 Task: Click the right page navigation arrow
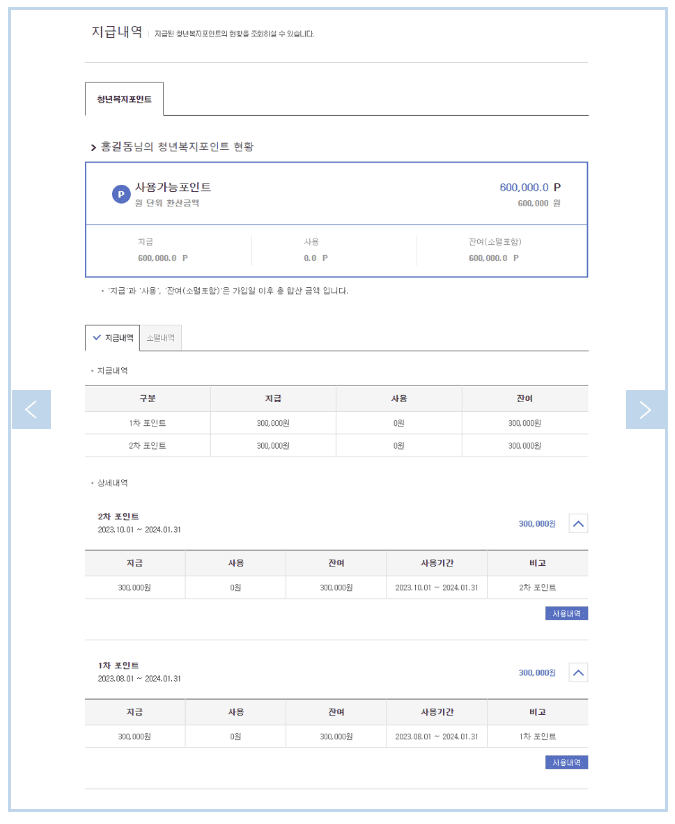pos(645,409)
